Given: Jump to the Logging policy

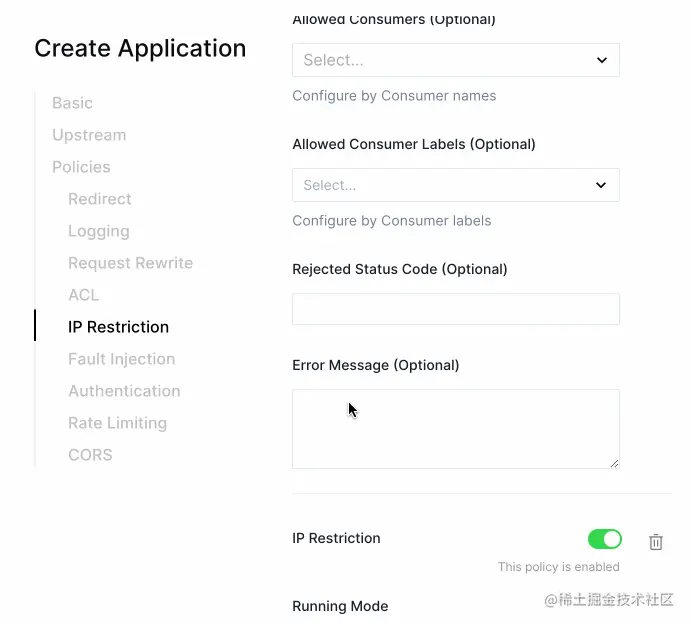Looking at the screenshot, I should click(x=99, y=231).
